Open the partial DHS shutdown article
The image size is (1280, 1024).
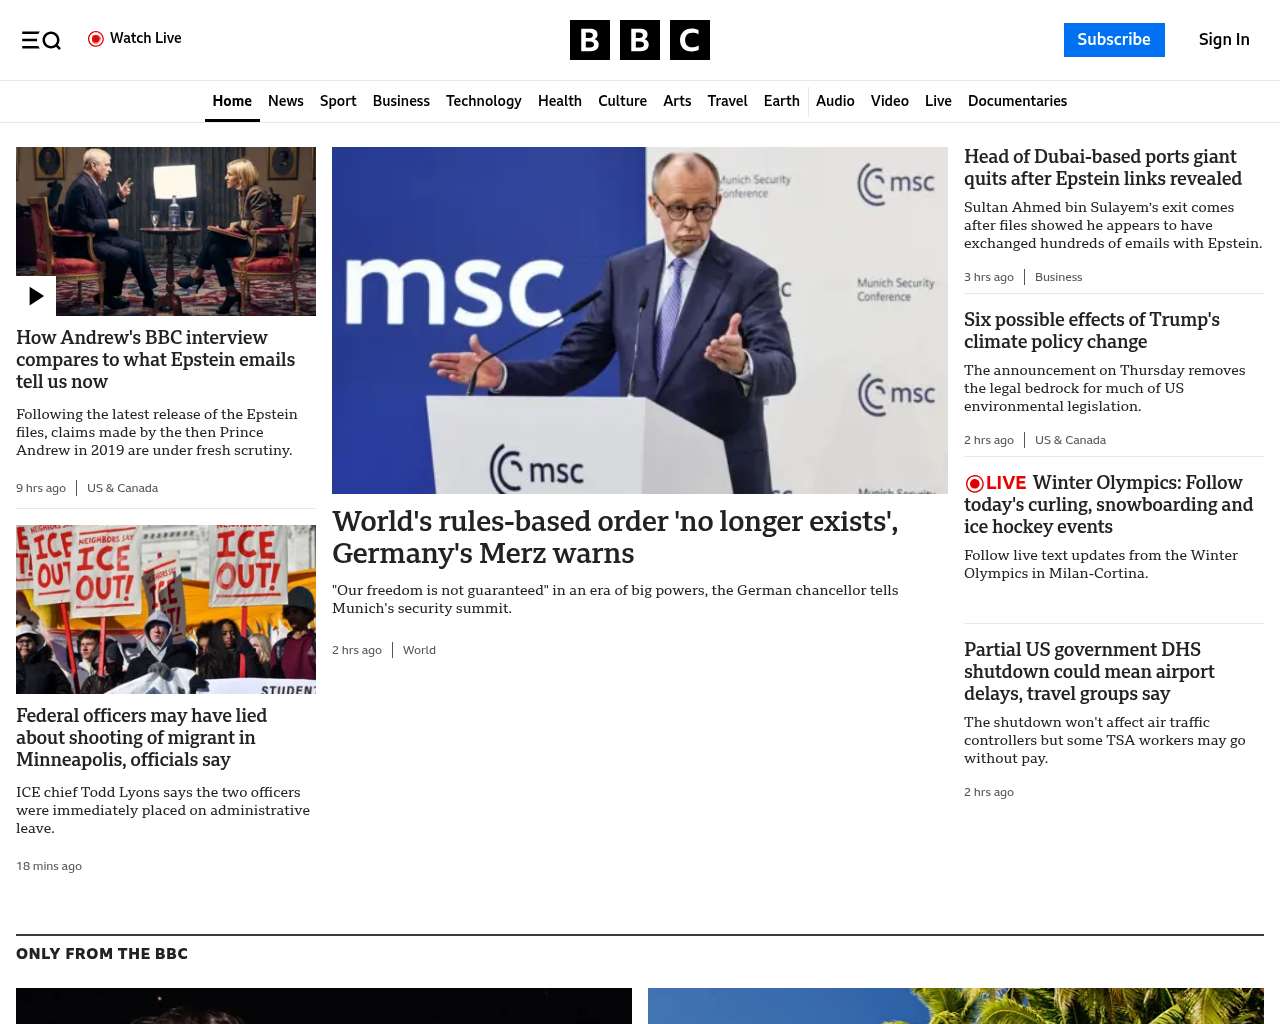pyautogui.click(x=1089, y=672)
